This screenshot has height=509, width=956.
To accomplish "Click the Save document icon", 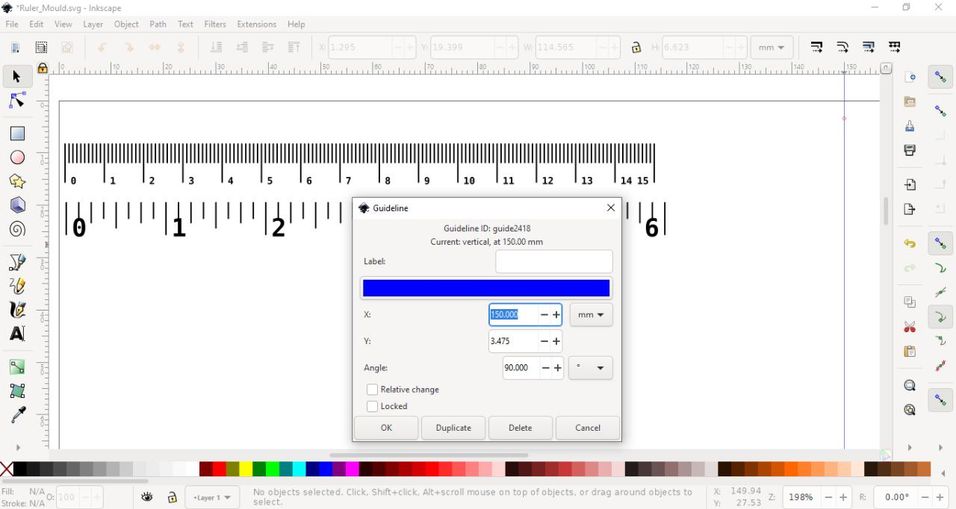I will 910,126.
